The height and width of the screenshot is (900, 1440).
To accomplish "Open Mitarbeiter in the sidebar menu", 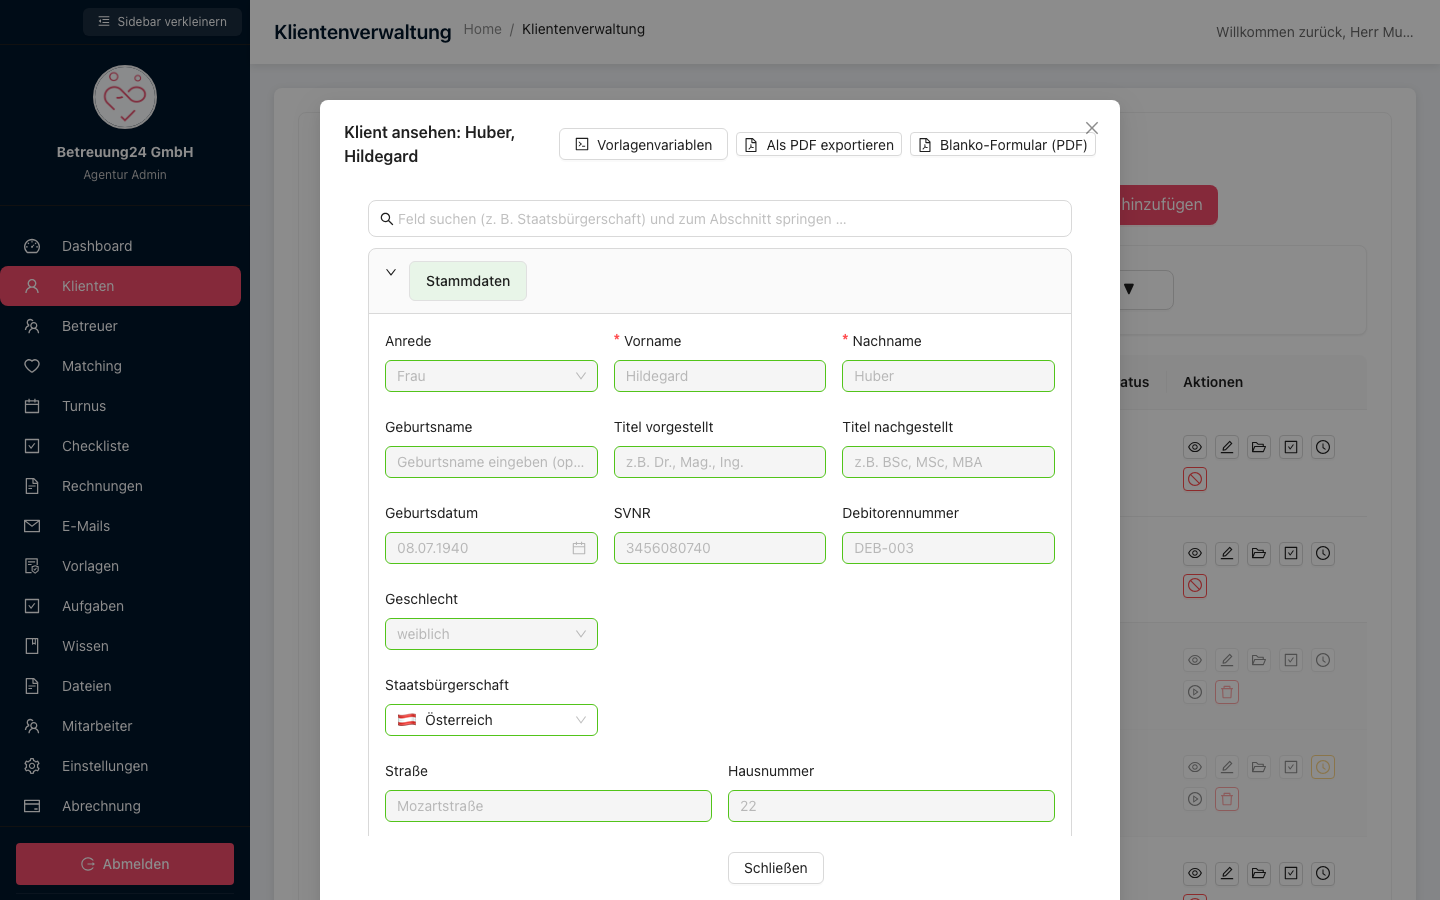I will [x=120, y=726].
